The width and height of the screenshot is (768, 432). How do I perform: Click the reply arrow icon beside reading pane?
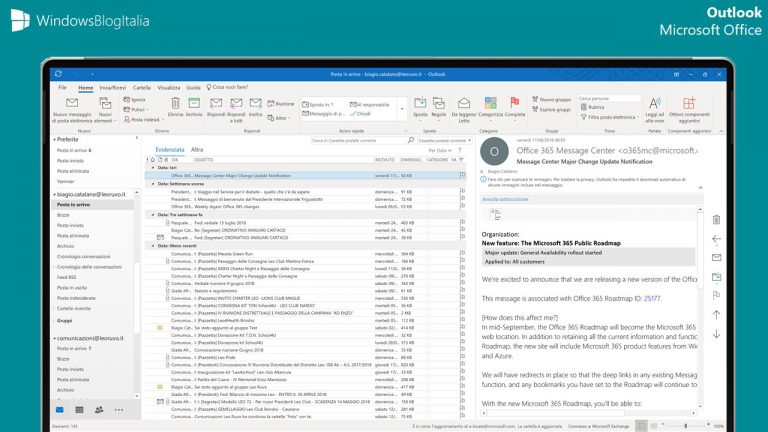tap(716, 239)
